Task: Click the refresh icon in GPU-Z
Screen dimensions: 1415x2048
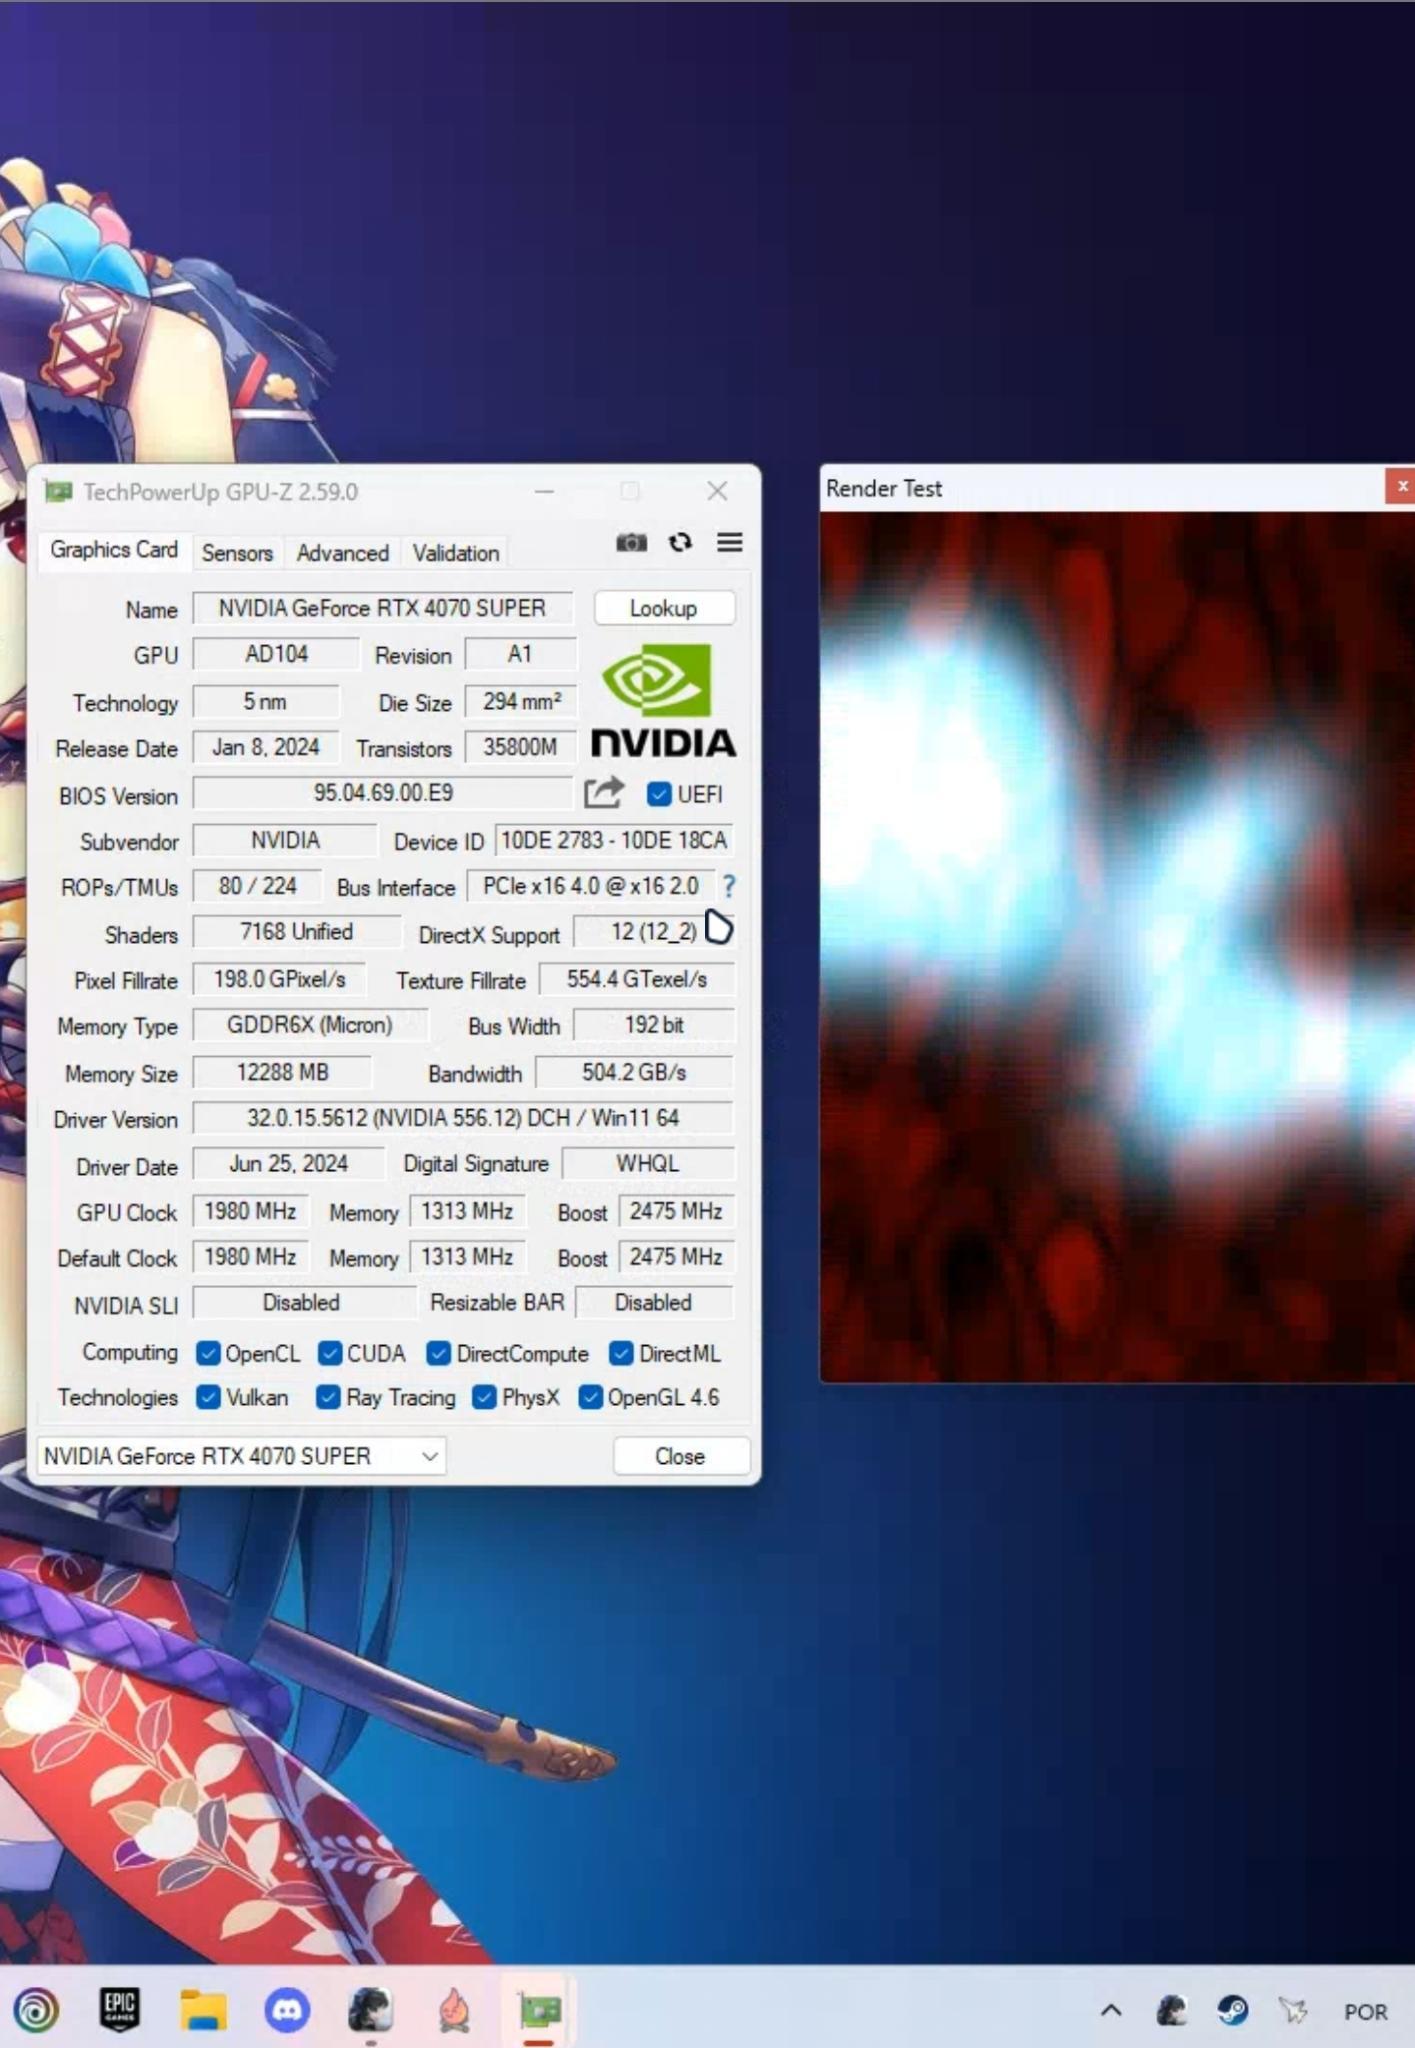Action: coord(681,542)
